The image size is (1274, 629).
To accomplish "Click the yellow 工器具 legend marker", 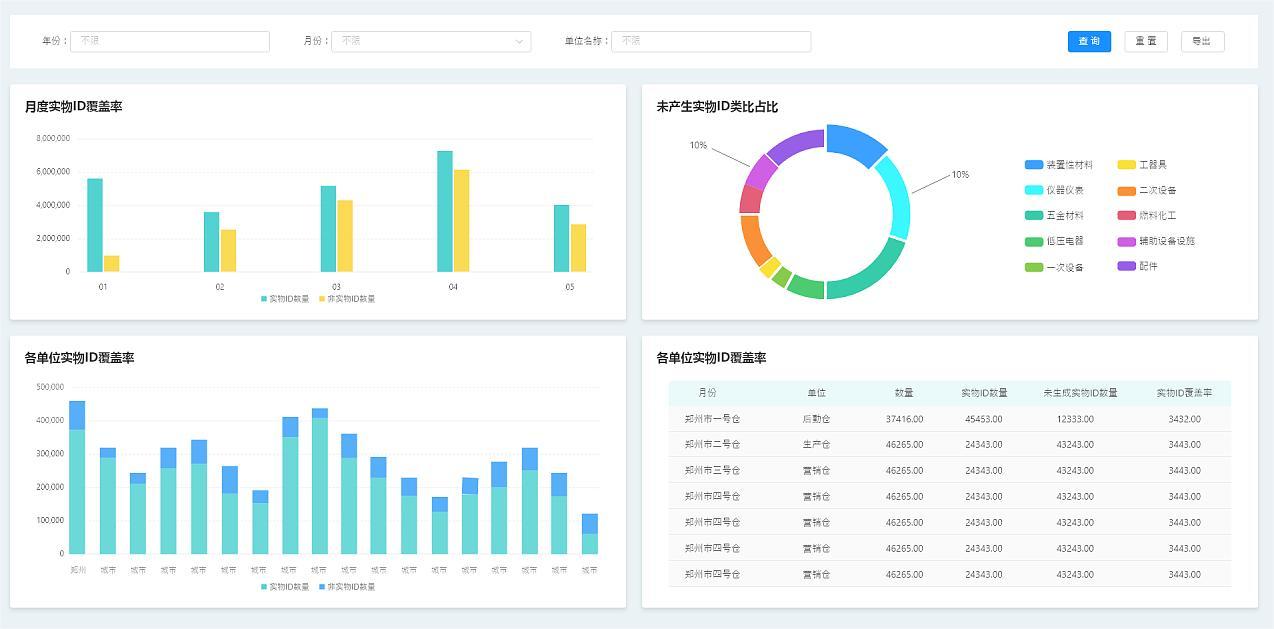I will coord(1126,165).
